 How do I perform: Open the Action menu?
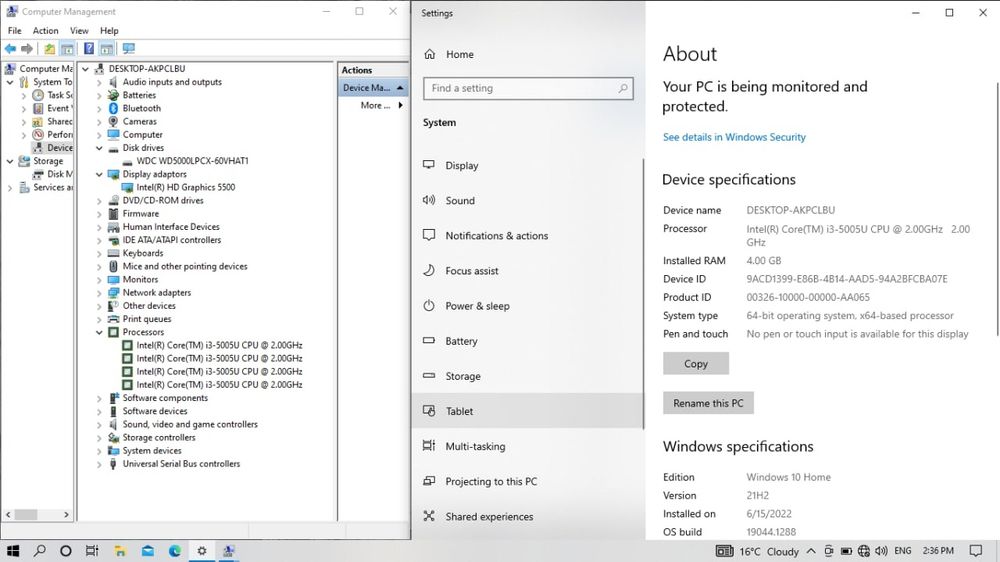point(45,31)
